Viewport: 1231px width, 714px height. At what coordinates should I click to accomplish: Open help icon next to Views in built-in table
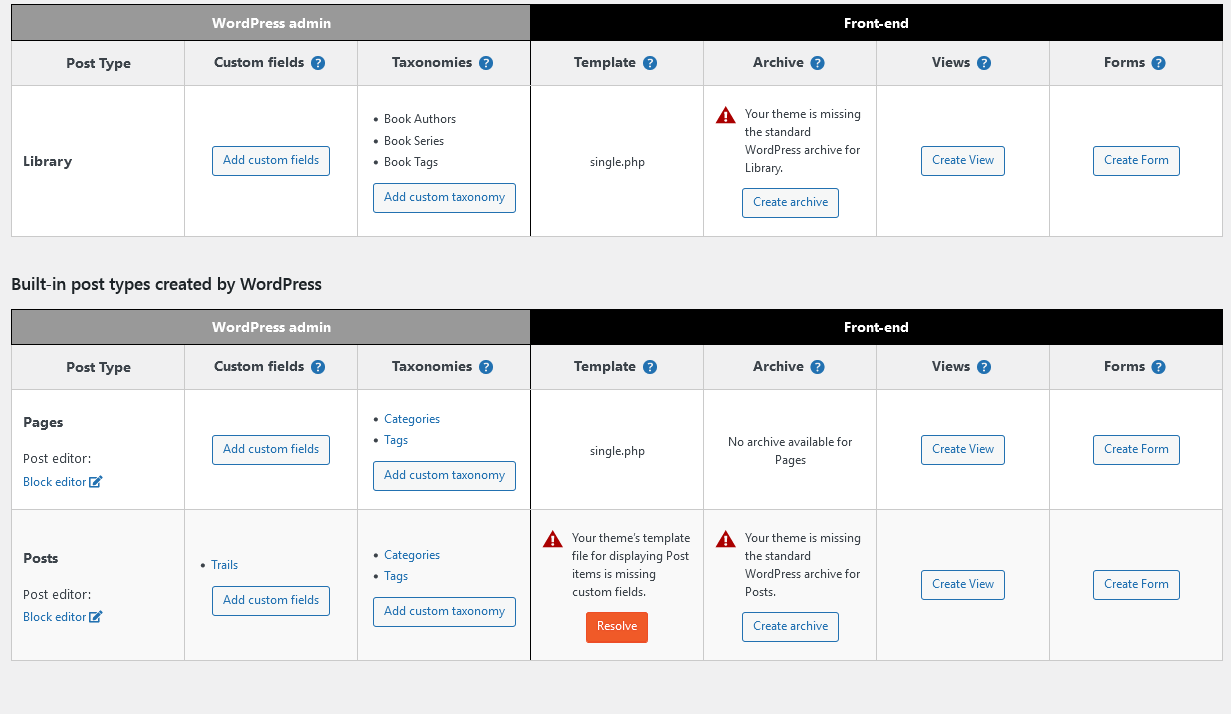click(x=984, y=367)
